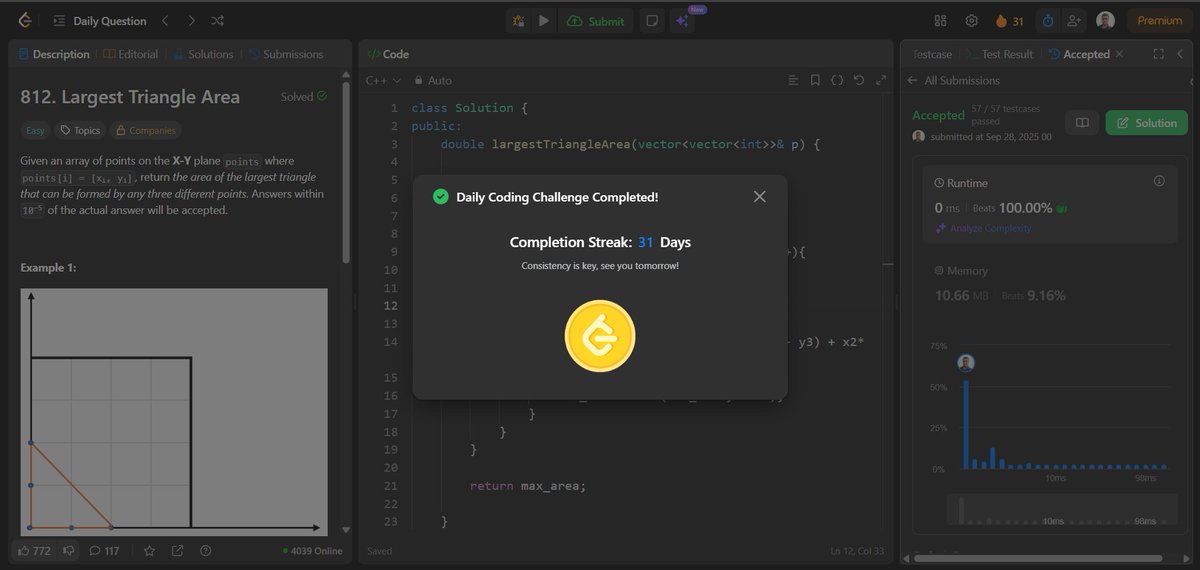
Task: Open the layout grid icon
Action: click(x=940, y=20)
